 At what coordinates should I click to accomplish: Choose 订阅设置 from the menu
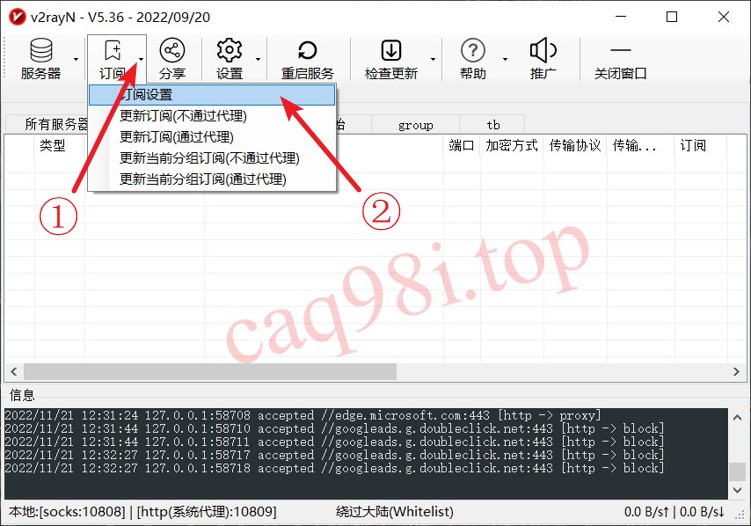(x=212, y=95)
